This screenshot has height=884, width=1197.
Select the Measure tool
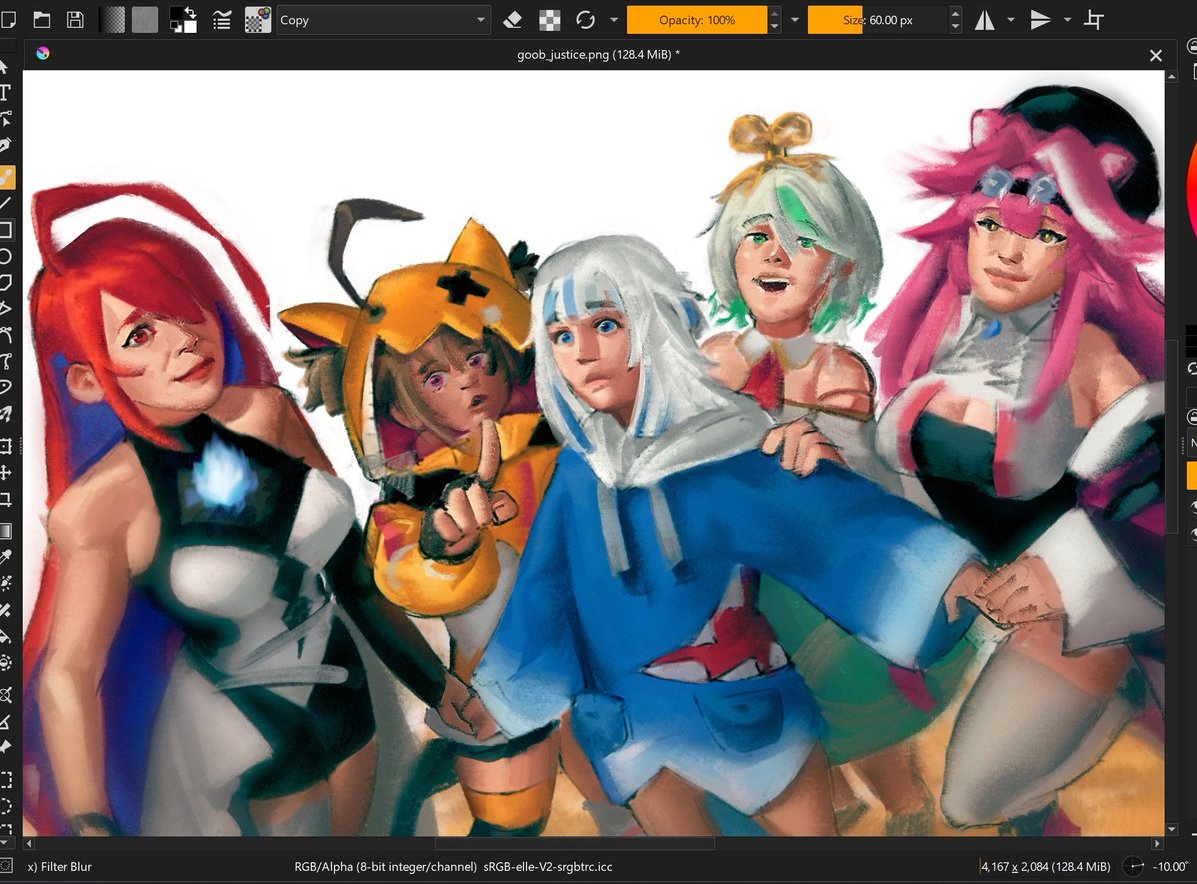[5, 721]
